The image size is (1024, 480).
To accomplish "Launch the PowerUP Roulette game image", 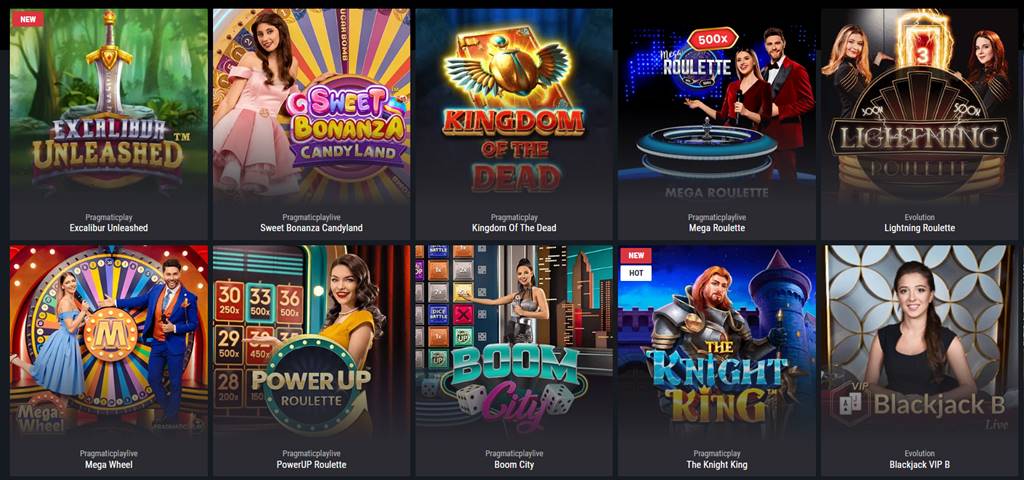I will tap(312, 344).
